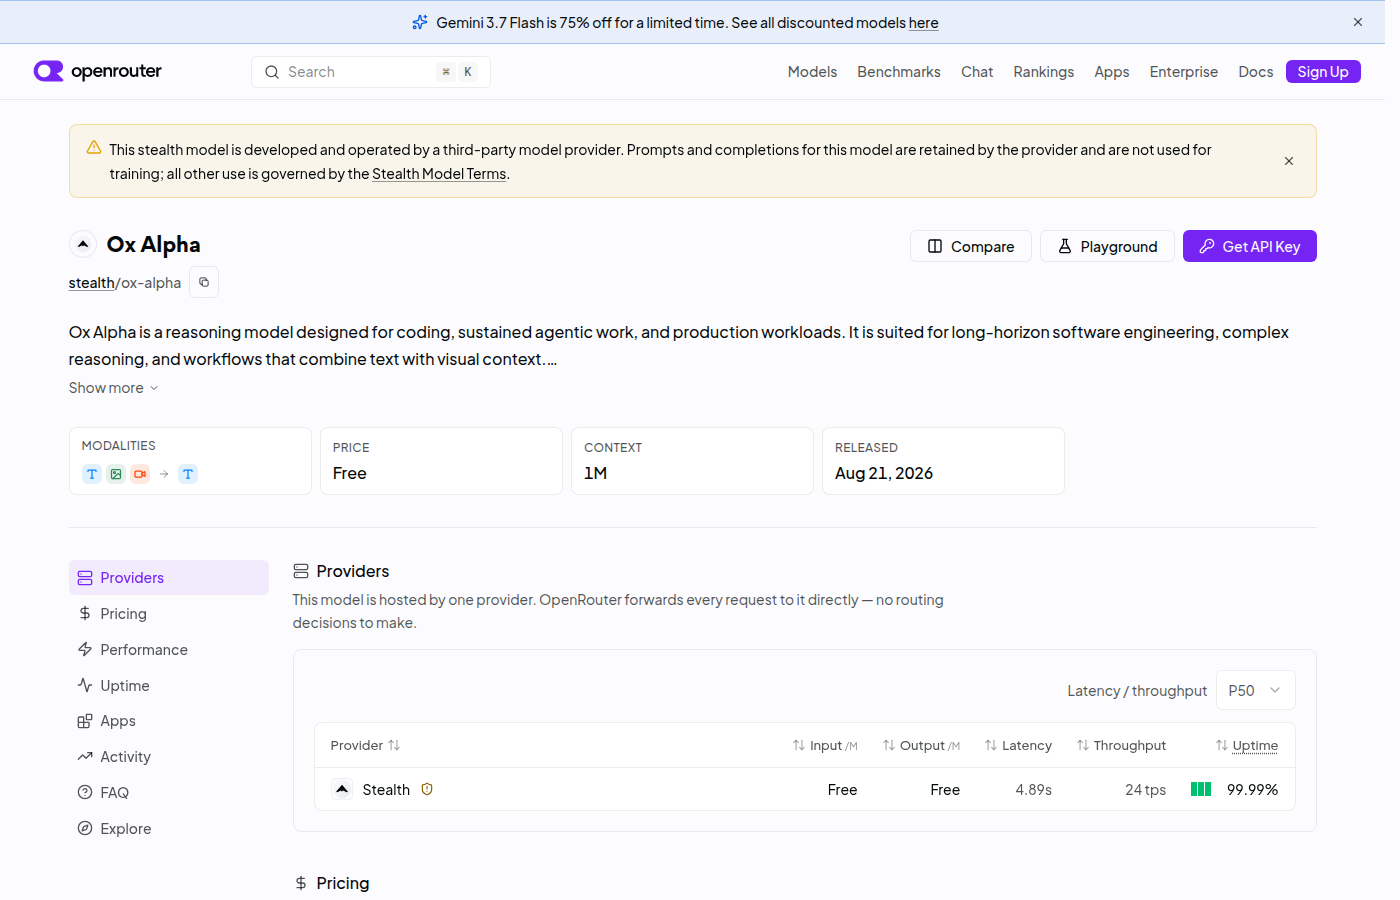This screenshot has height=900, width=1400.
Task: Click the OpenRouter logo
Action: pyautogui.click(x=97, y=71)
